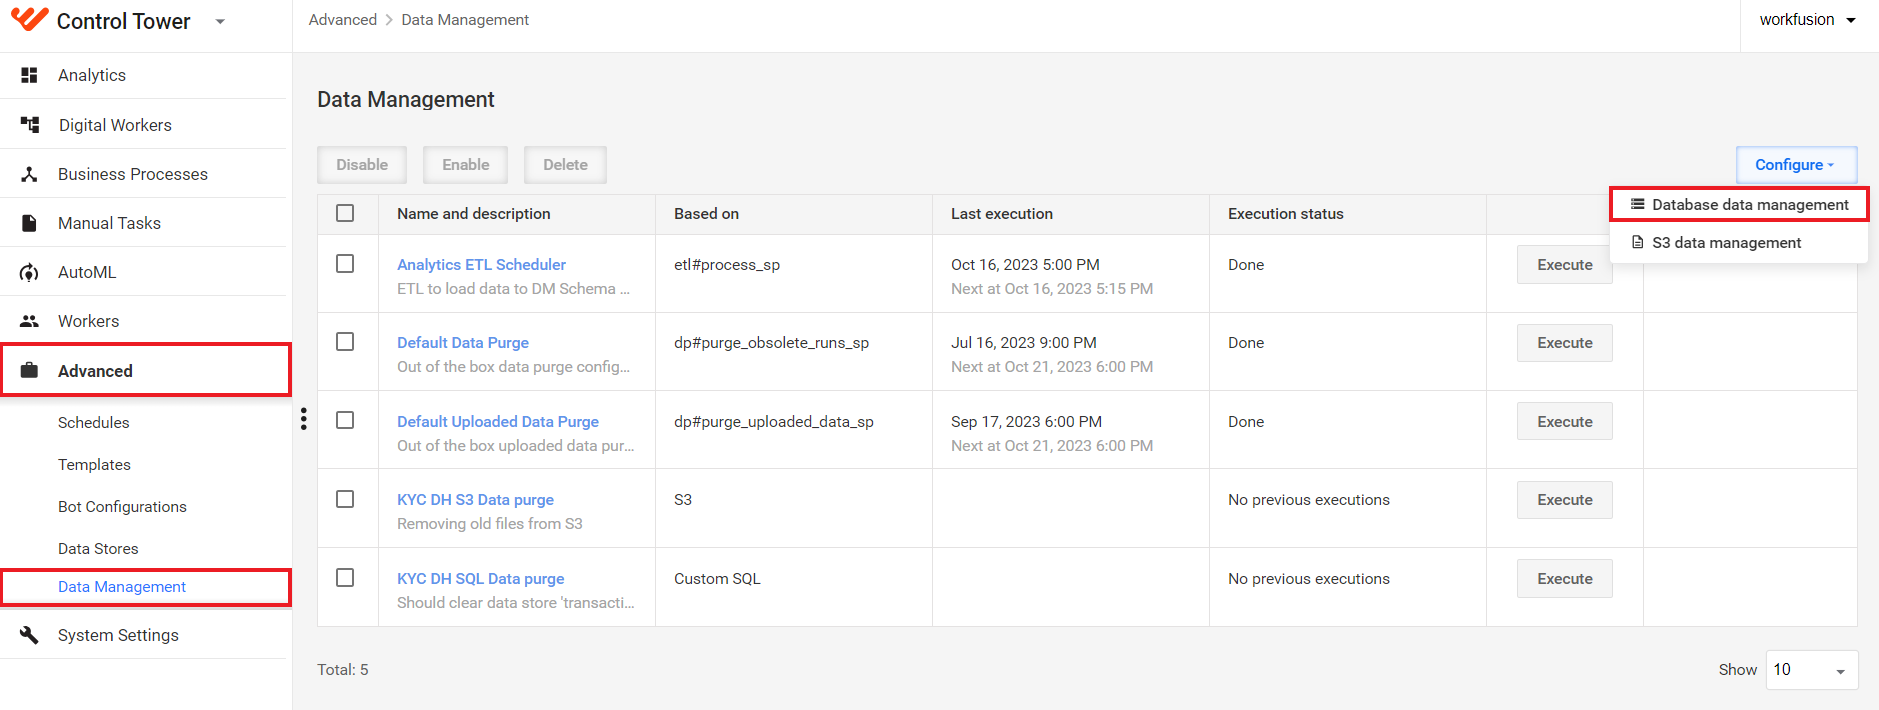The image size is (1879, 710).
Task: Click the Digital Workers icon
Action: coord(30,125)
